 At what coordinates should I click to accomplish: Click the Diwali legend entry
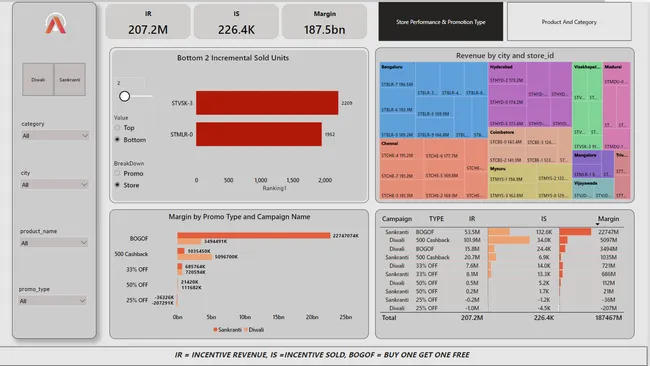click(254, 330)
